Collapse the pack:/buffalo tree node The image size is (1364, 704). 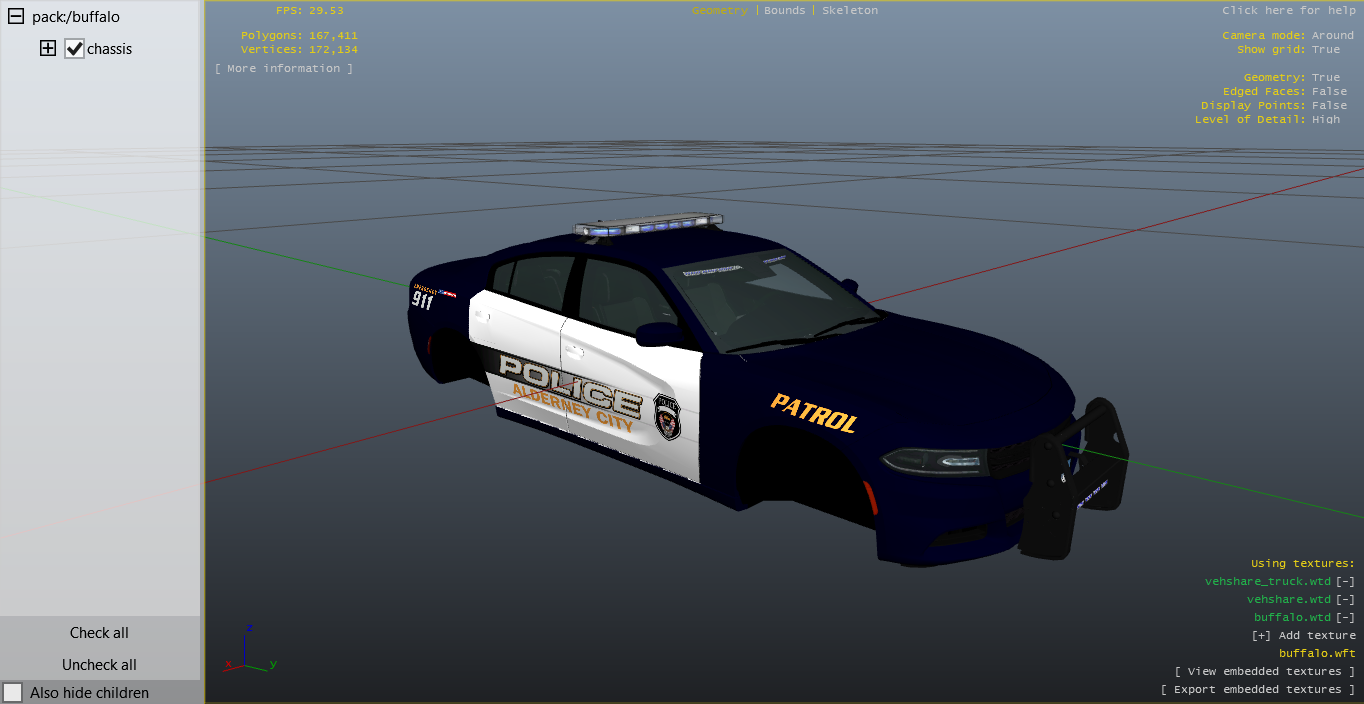click(x=16, y=17)
